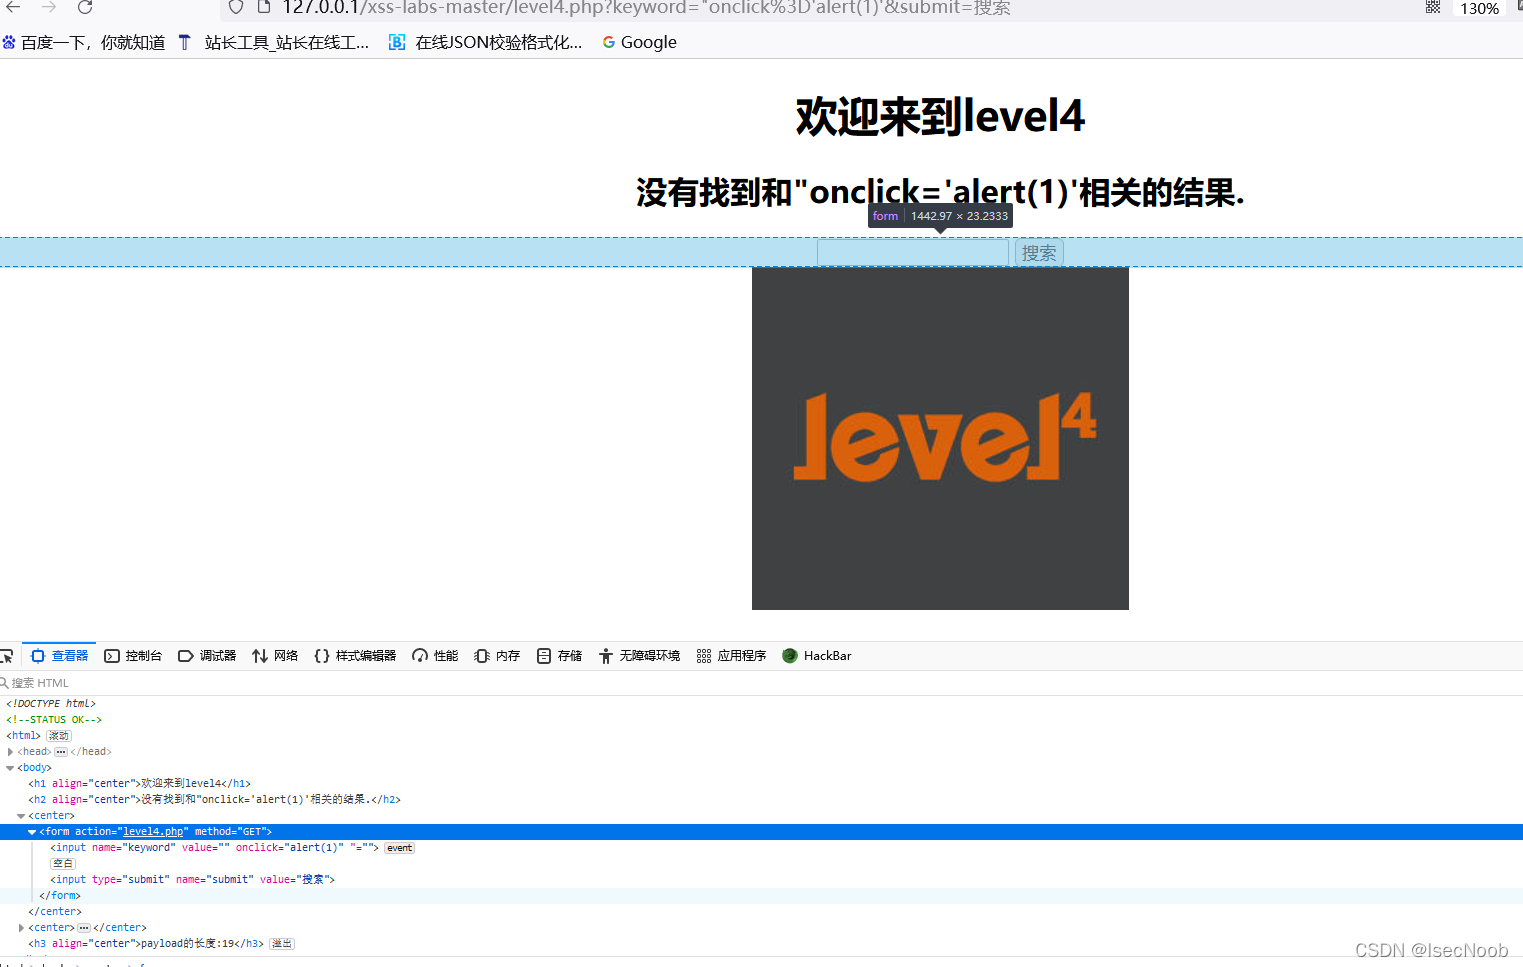Open the 内存 (Memory) panel
The height and width of the screenshot is (967, 1523).
496,655
